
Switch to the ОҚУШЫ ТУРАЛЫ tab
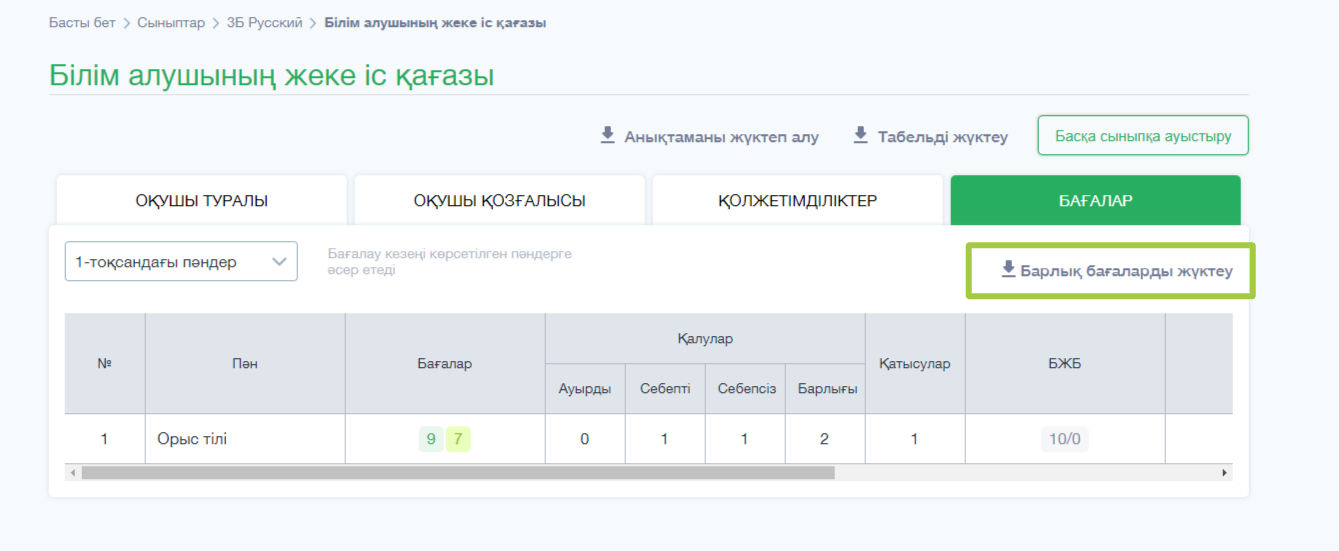(x=202, y=200)
